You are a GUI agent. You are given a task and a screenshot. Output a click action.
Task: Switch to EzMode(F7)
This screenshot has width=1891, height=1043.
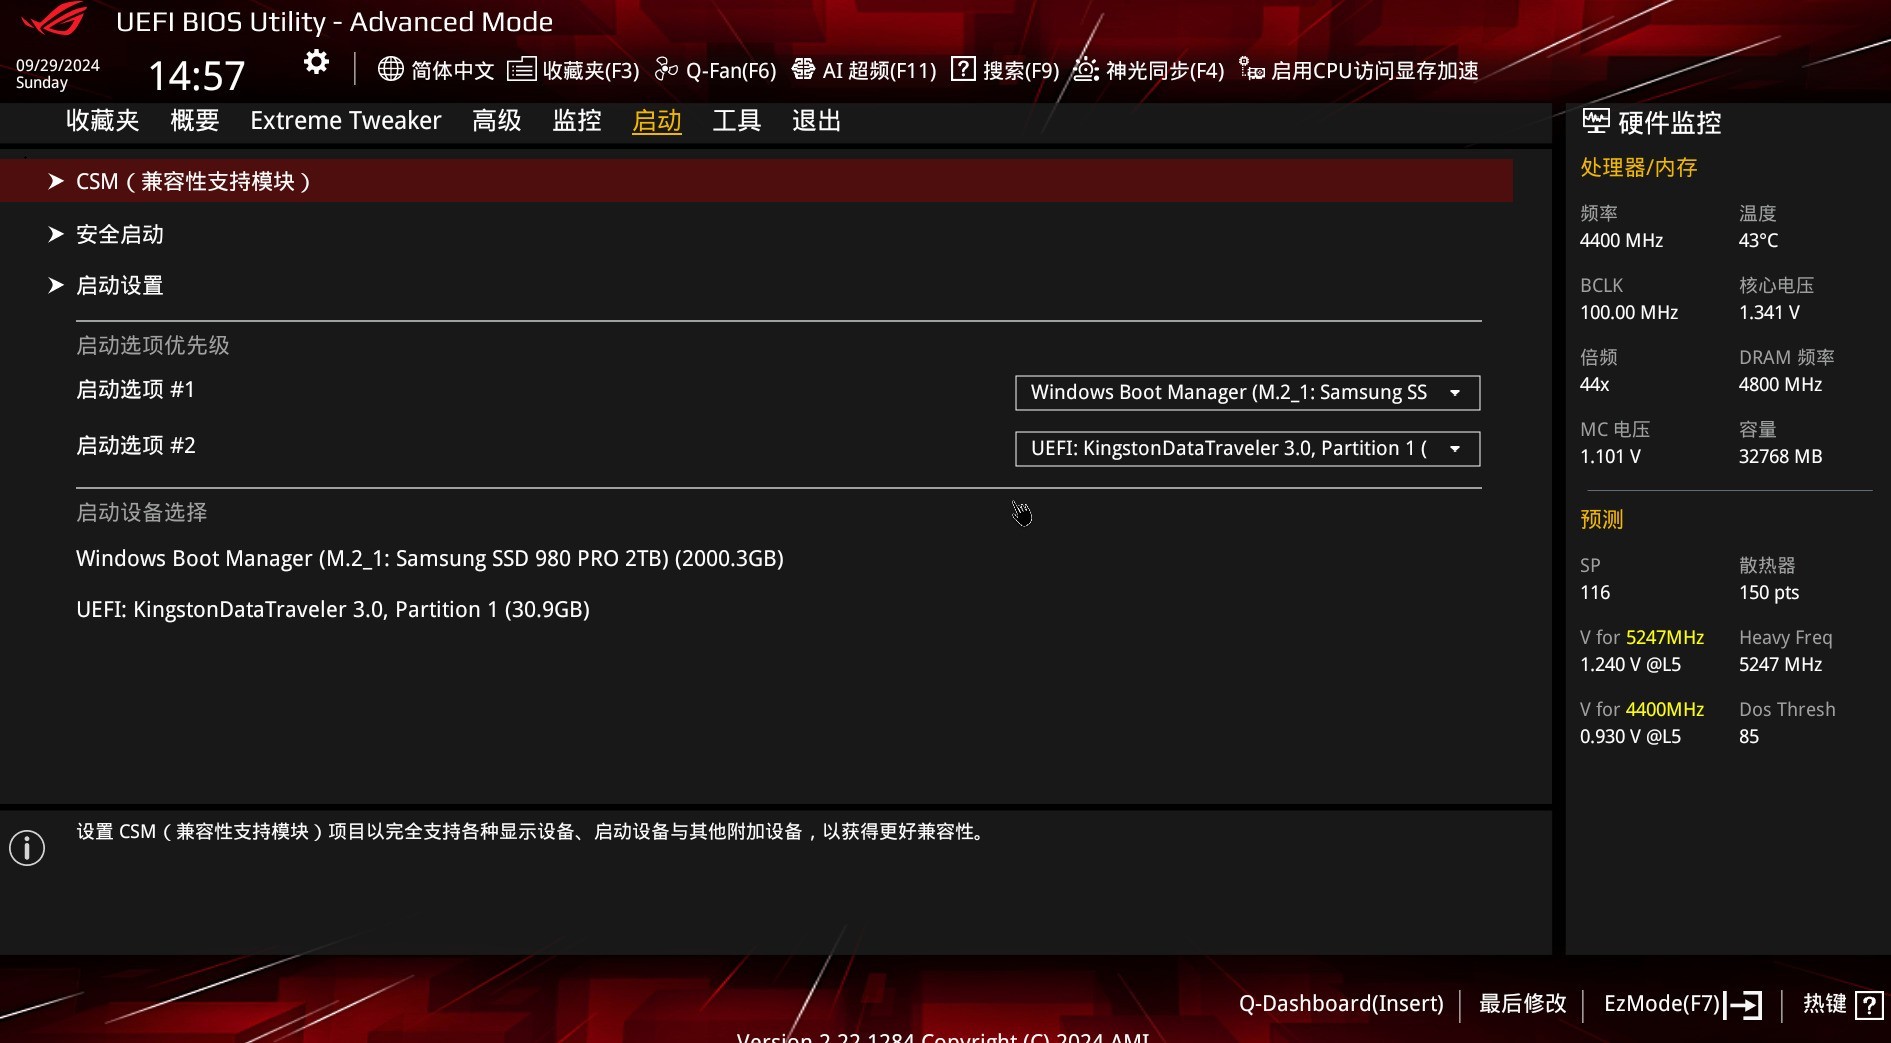[1662, 1003]
